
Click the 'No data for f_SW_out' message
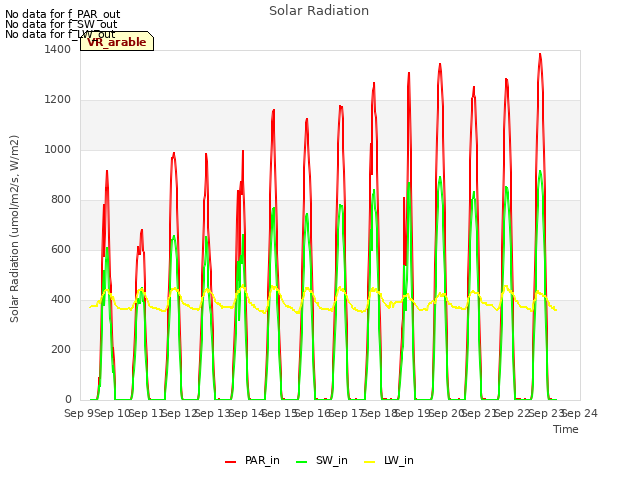61,24
